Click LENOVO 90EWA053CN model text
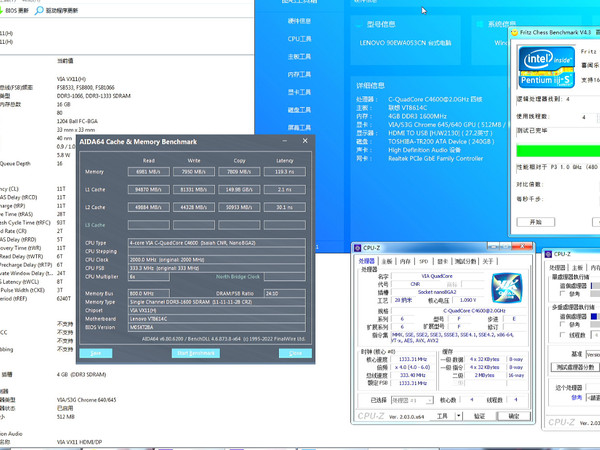Viewport: 600px width, 450px height. pos(405,43)
